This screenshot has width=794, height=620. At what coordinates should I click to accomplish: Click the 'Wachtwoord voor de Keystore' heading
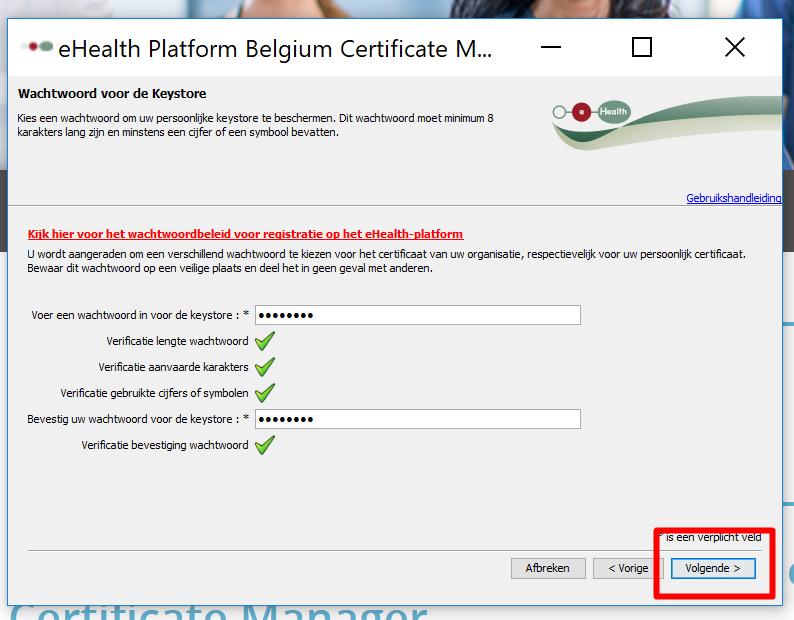[x=112, y=94]
